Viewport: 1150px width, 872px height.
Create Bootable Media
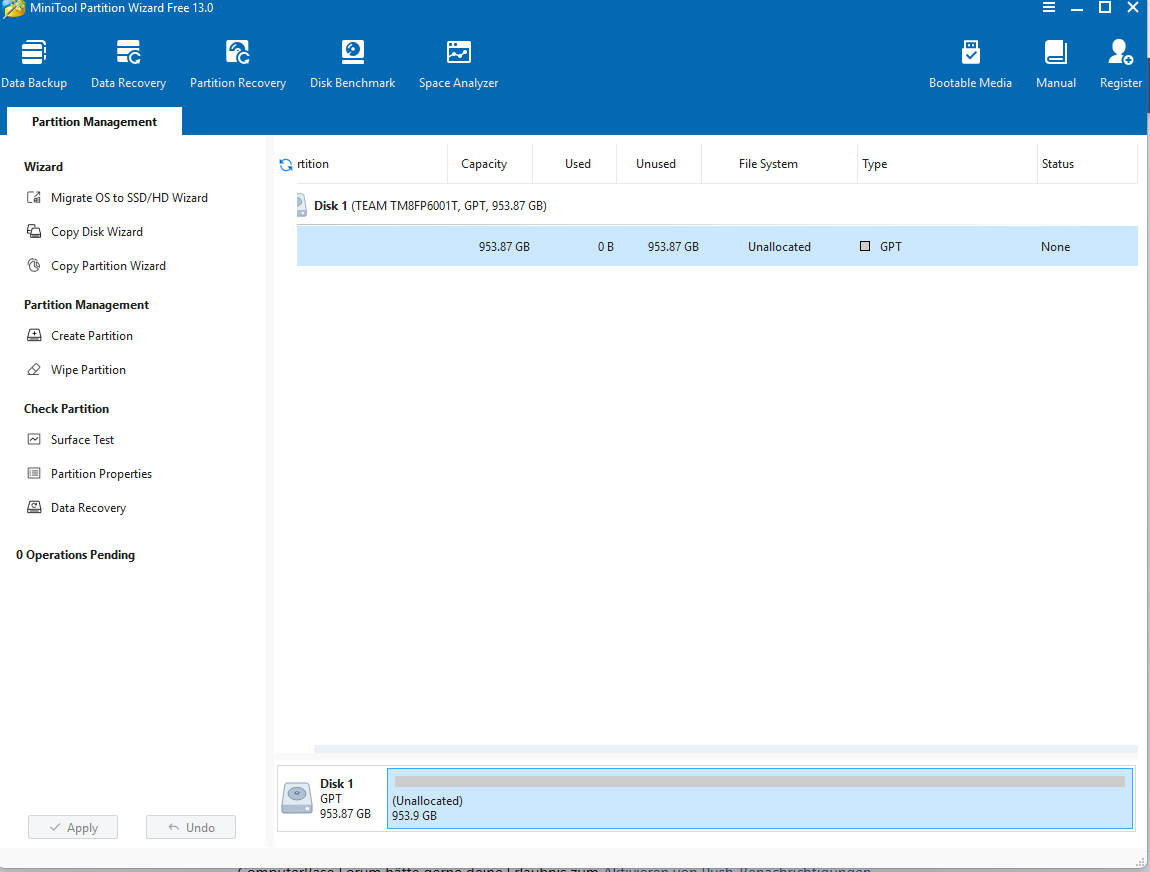970,64
